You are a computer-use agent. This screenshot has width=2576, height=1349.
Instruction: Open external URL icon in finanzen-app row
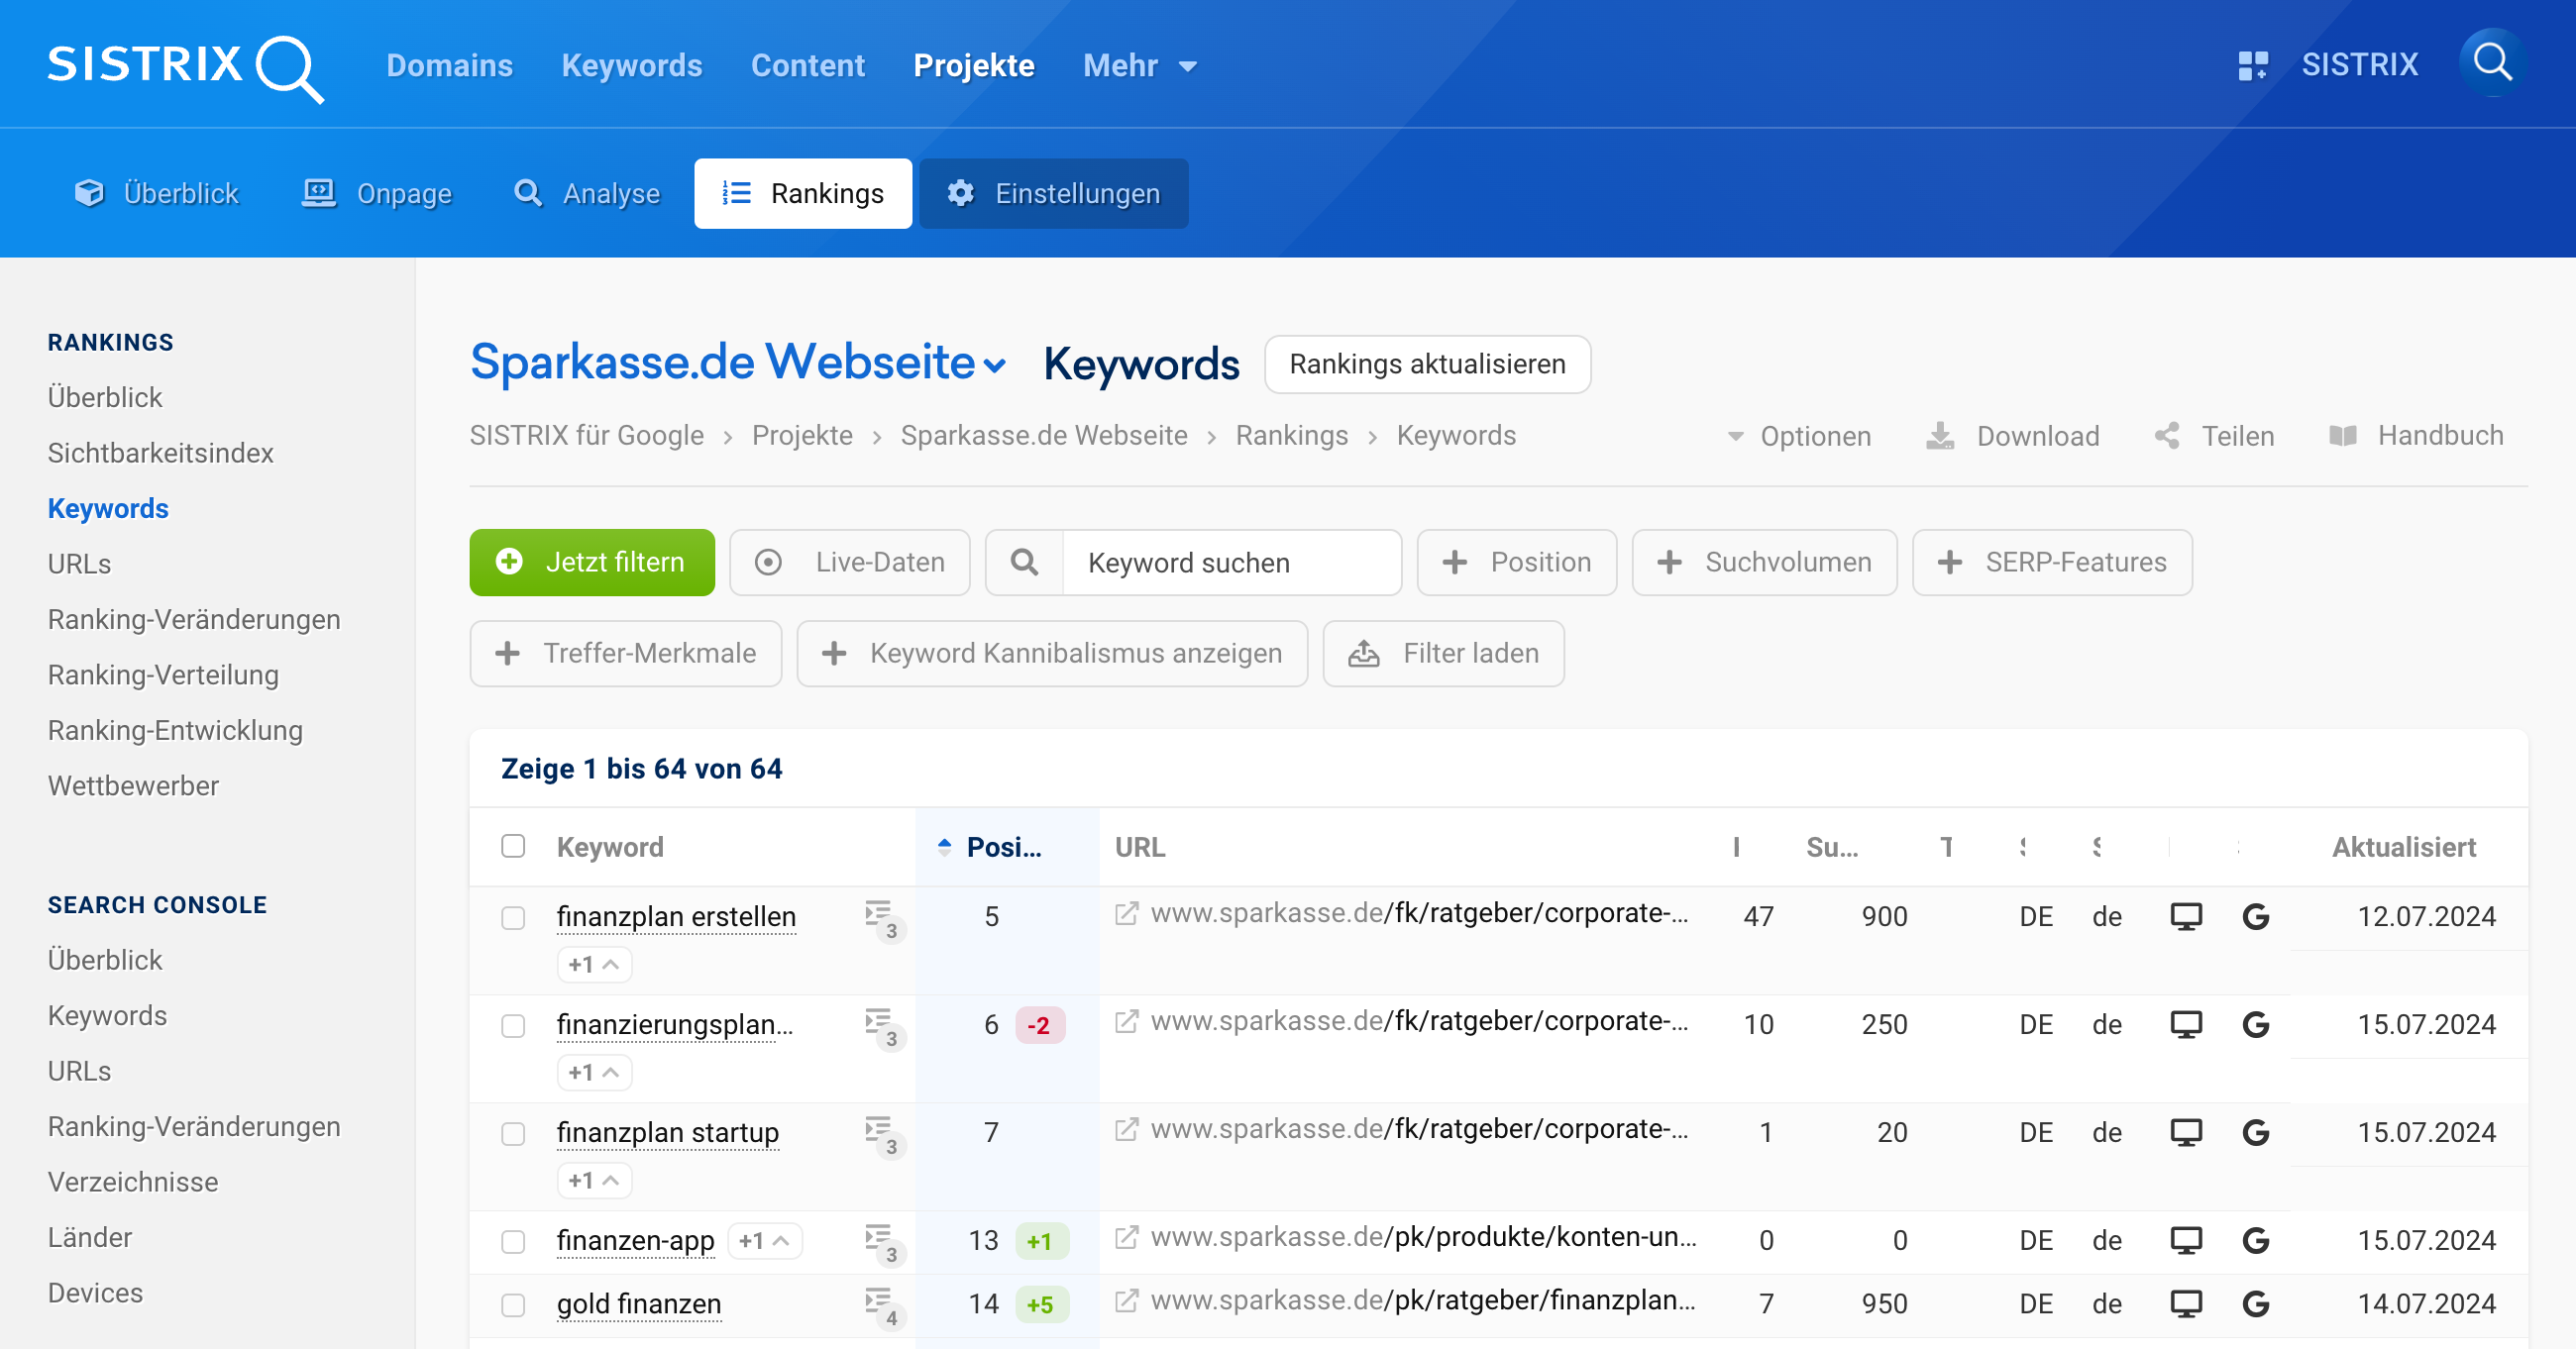1127,1237
